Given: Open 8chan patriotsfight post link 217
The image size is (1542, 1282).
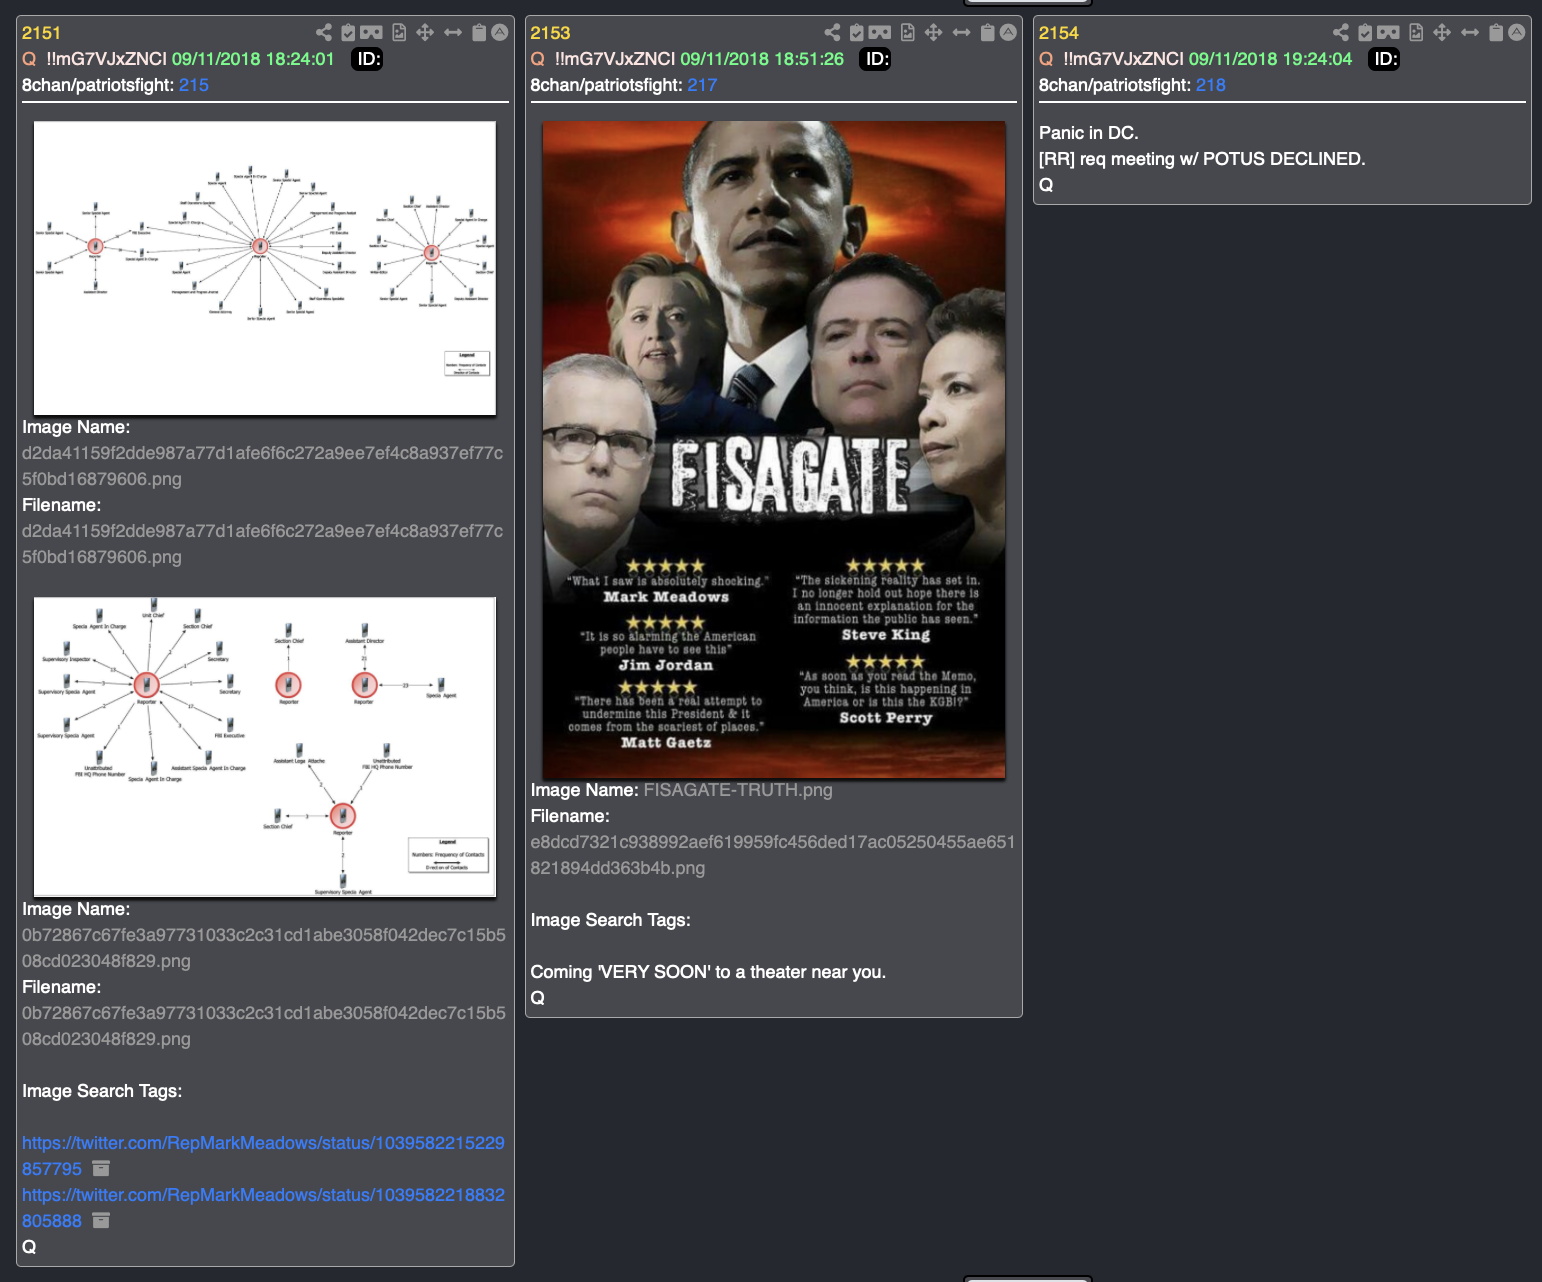Looking at the screenshot, I should click(702, 85).
